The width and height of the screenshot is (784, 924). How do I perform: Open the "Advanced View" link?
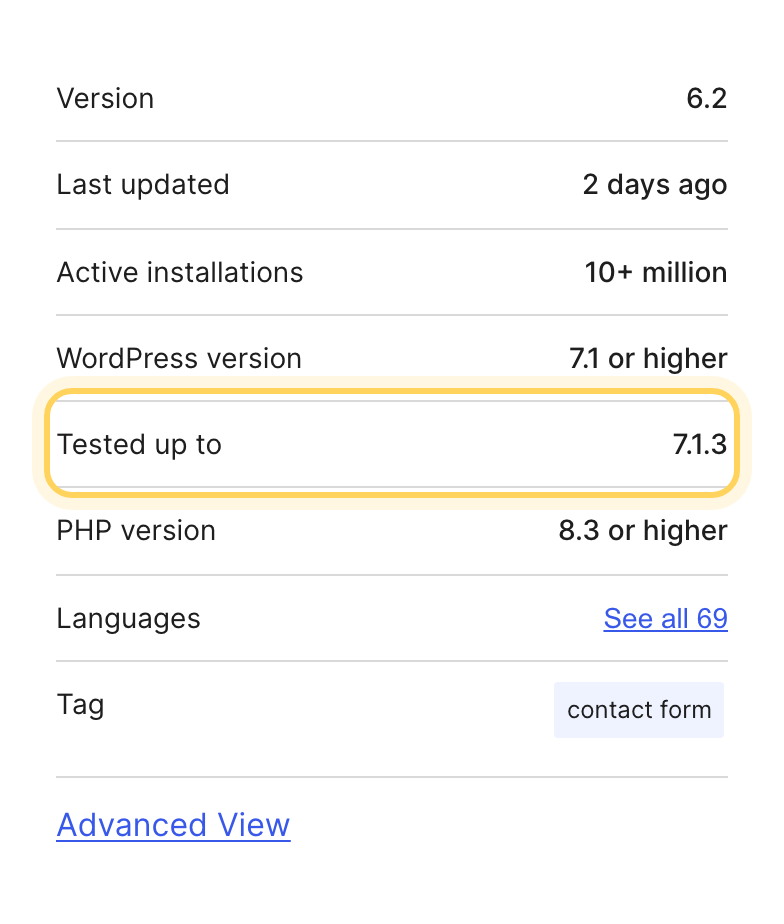pos(173,825)
